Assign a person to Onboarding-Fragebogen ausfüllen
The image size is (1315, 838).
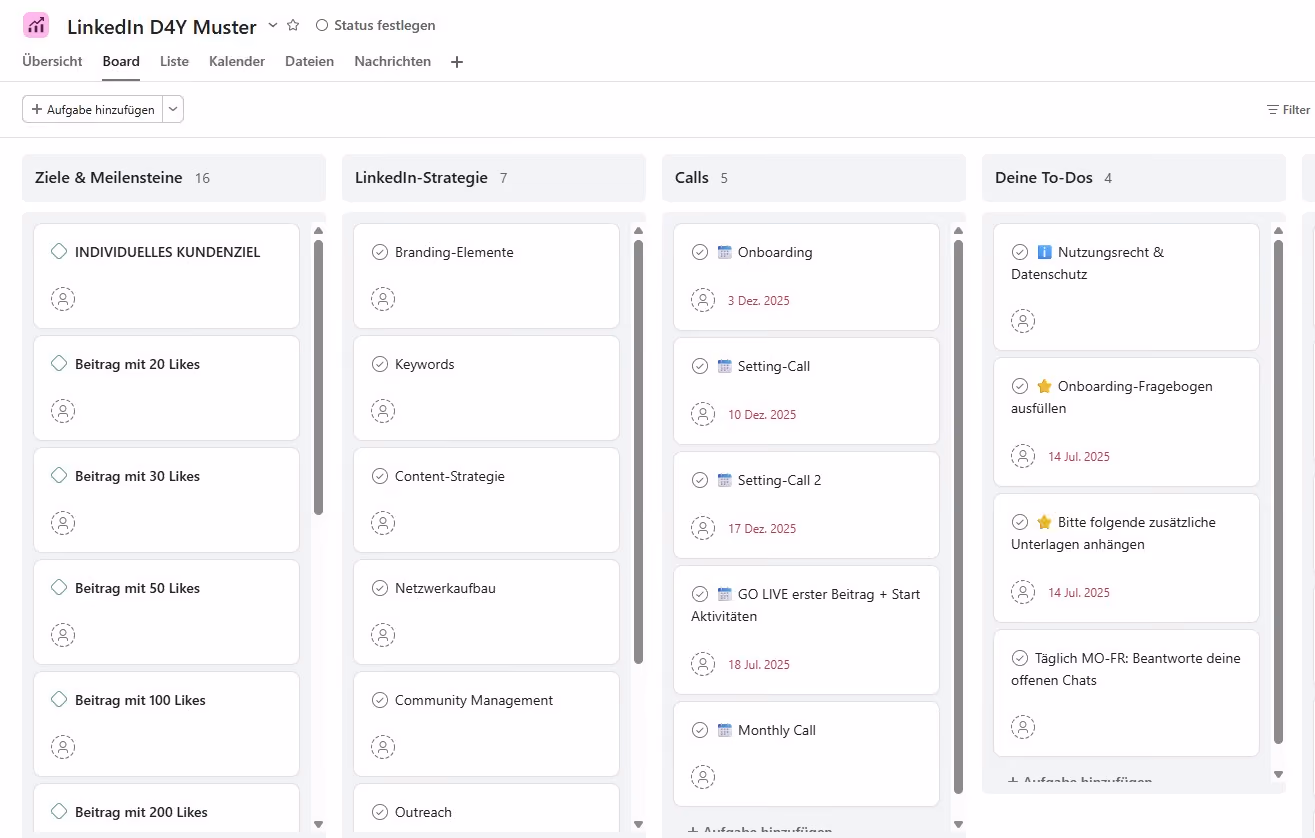click(1023, 456)
